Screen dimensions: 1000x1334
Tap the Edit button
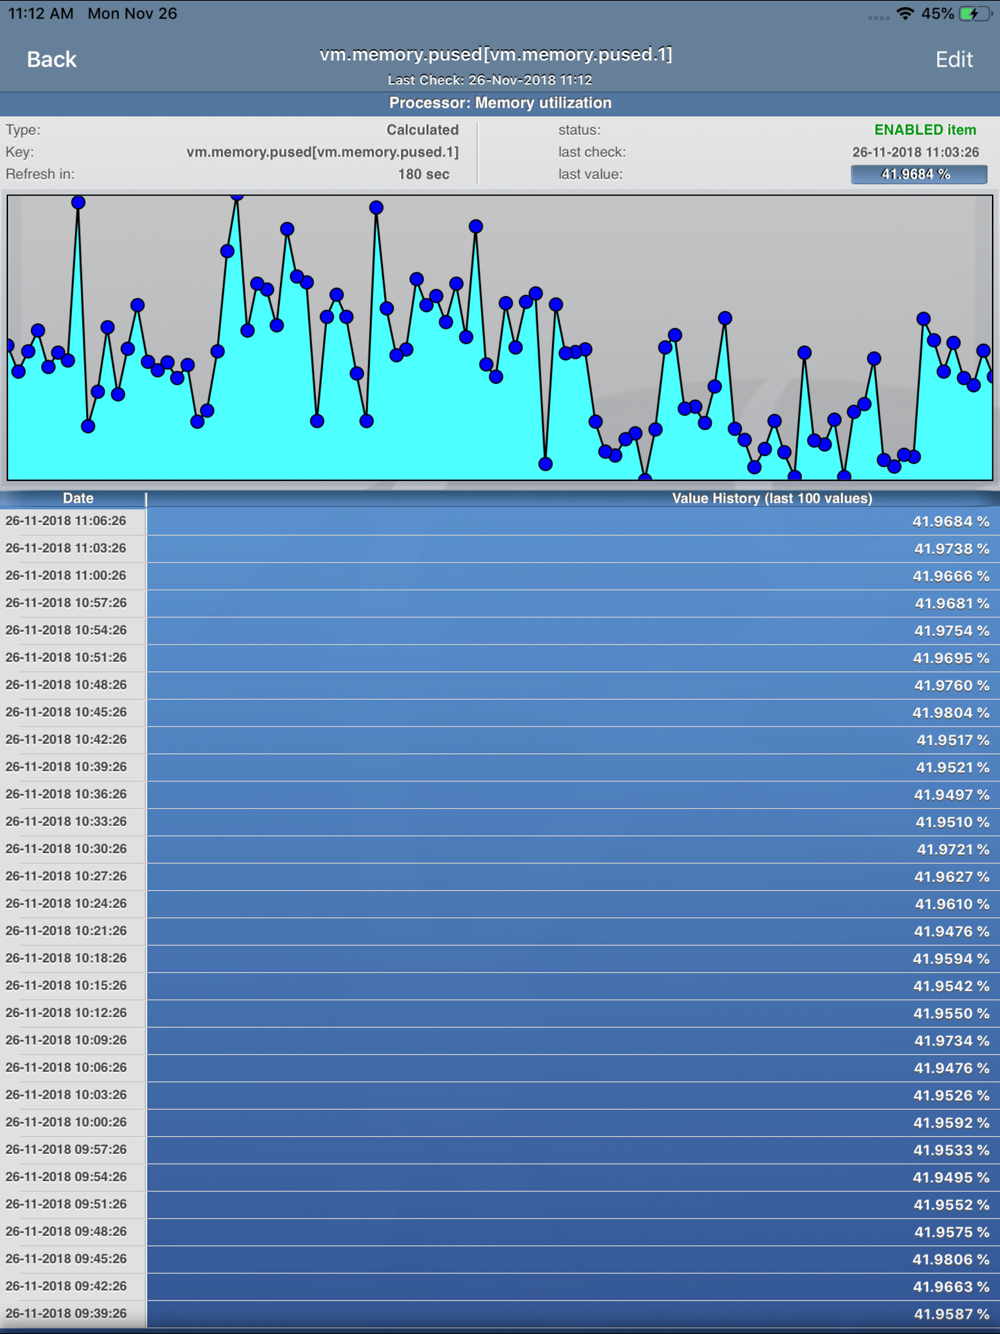954,60
